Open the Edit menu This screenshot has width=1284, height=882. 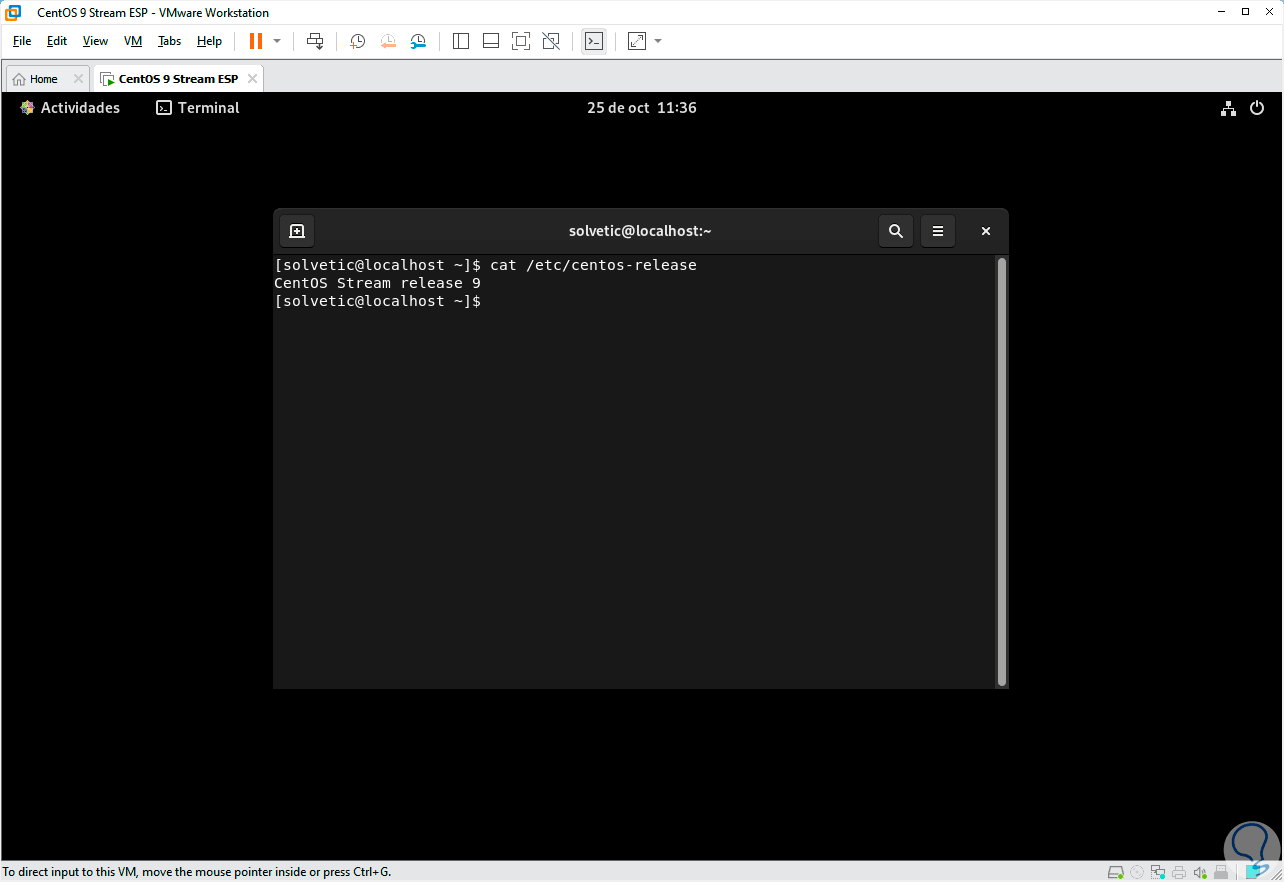click(57, 41)
